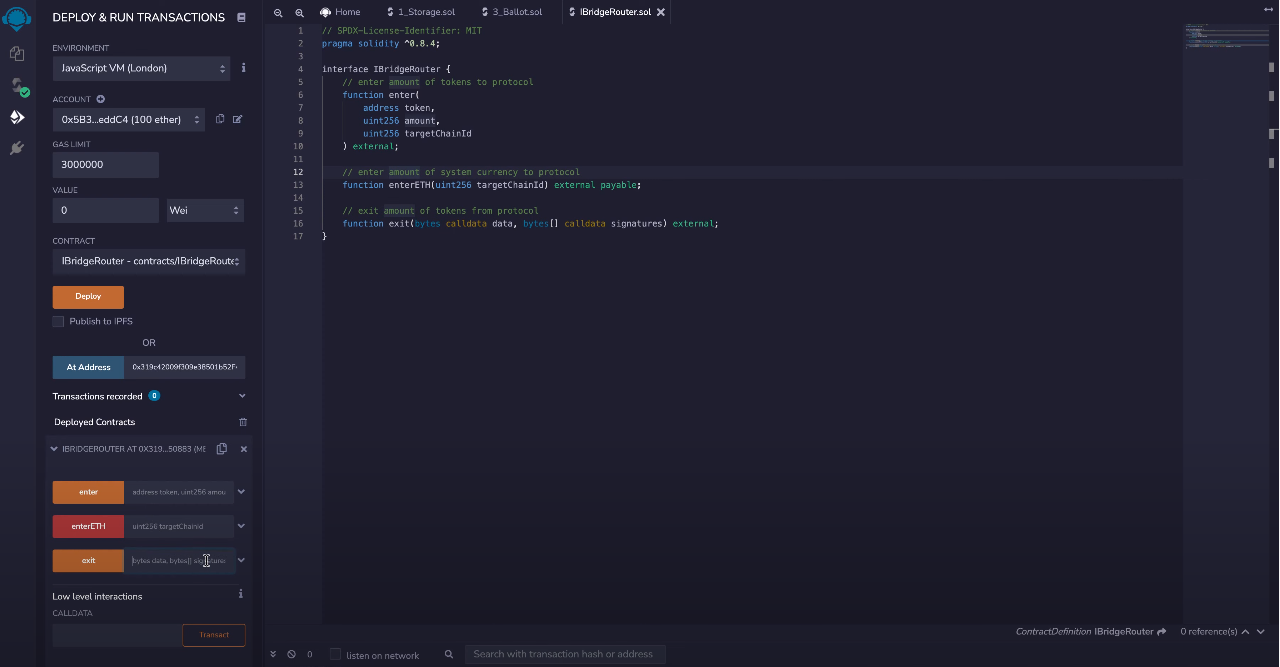Image resolution: width=1280 pixels, height=667 pixels.
Task: Enable the Publish to IPFS checkbox
Action: pos(58,321)
